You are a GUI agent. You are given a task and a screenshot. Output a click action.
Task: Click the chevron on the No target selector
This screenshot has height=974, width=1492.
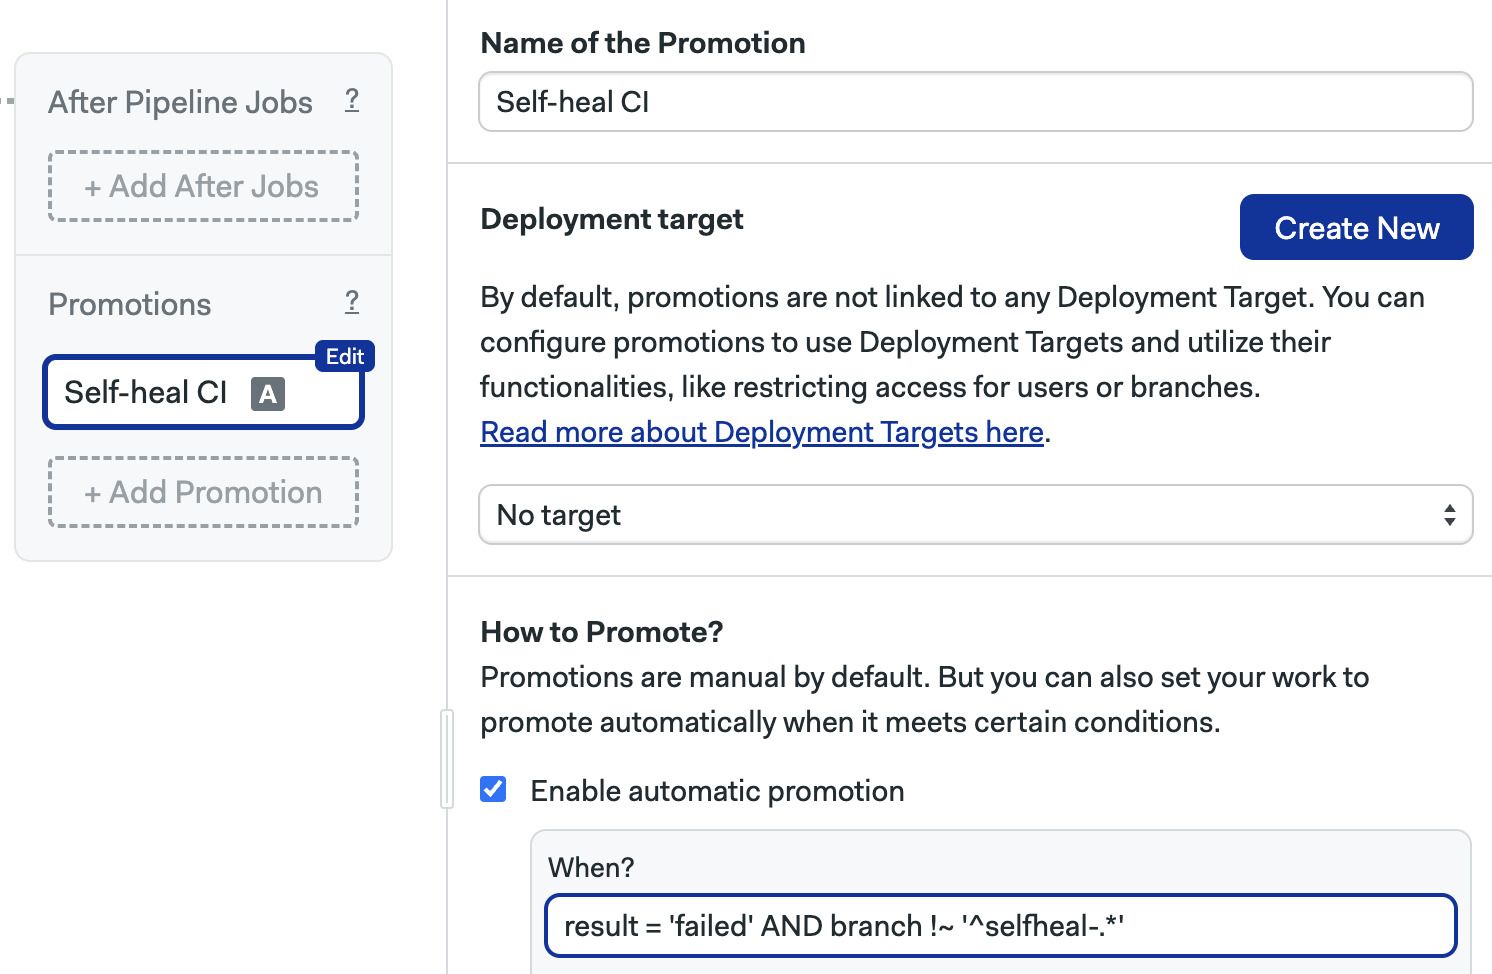1452,514
